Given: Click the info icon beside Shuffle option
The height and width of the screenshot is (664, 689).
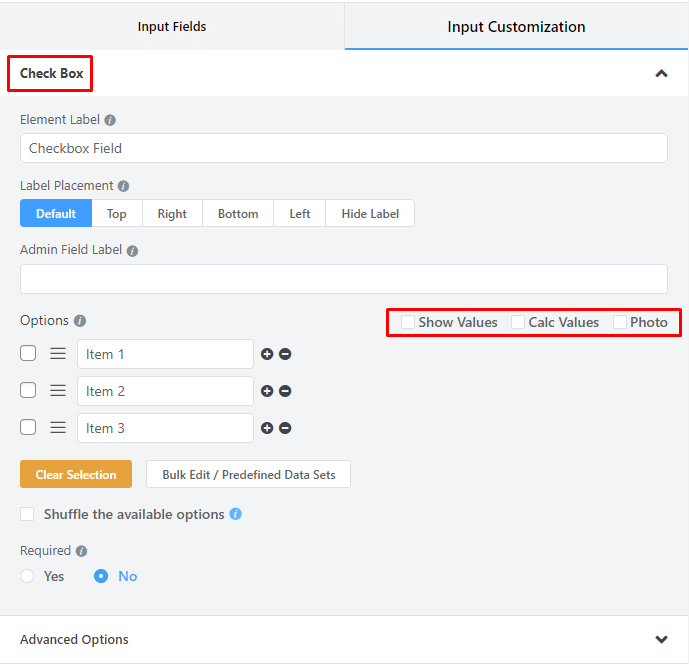Looking at the screenshot, I should 235,514.
